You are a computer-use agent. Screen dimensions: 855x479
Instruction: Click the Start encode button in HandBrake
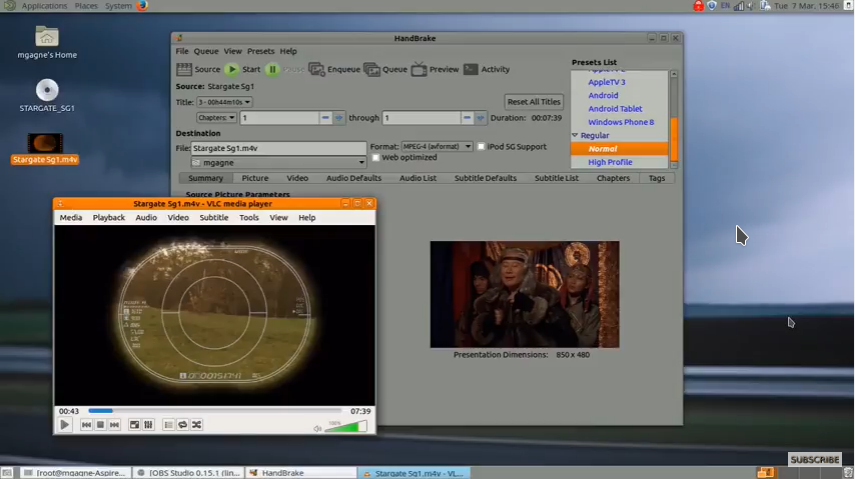(x=241, y=70)
